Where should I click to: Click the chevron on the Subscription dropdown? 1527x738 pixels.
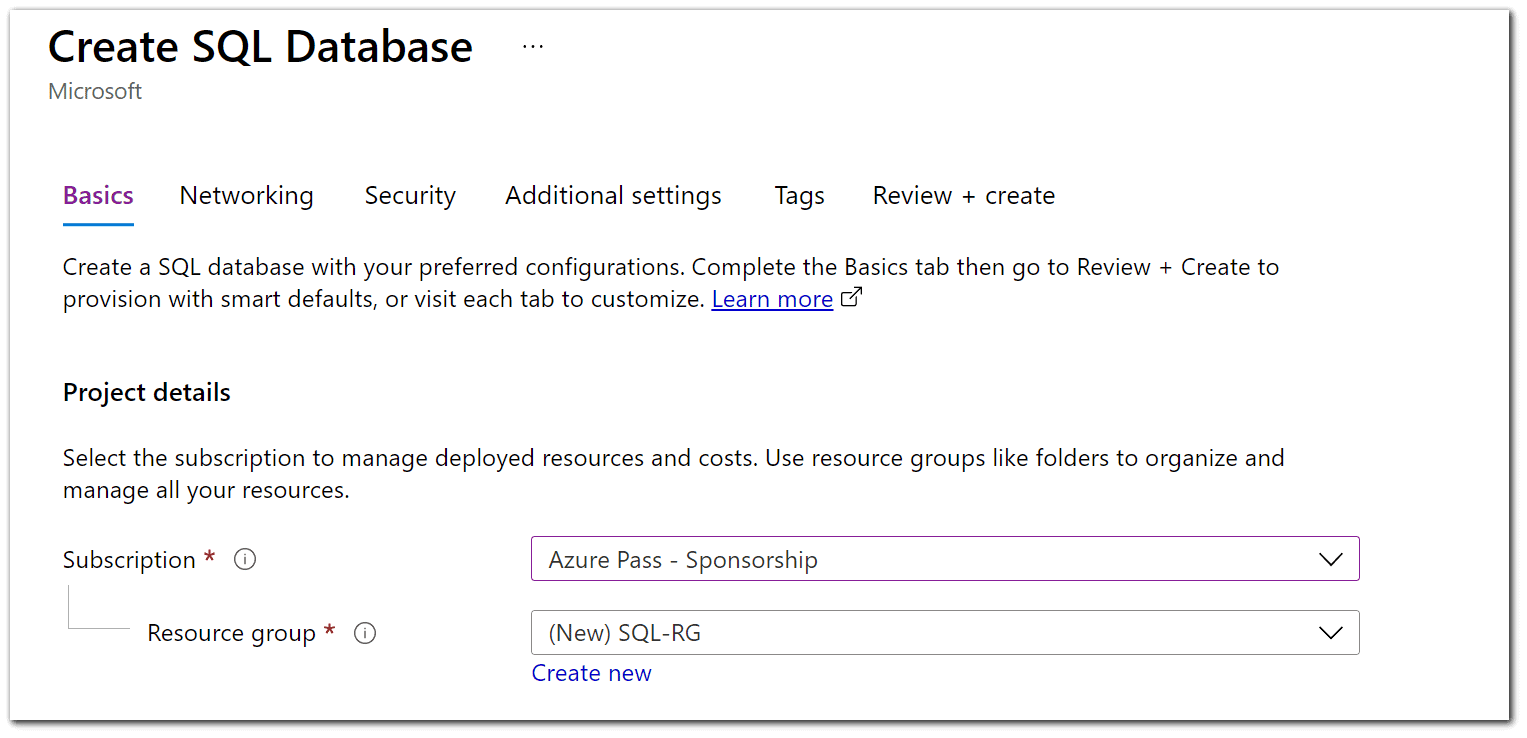(x=1330, y=559)
